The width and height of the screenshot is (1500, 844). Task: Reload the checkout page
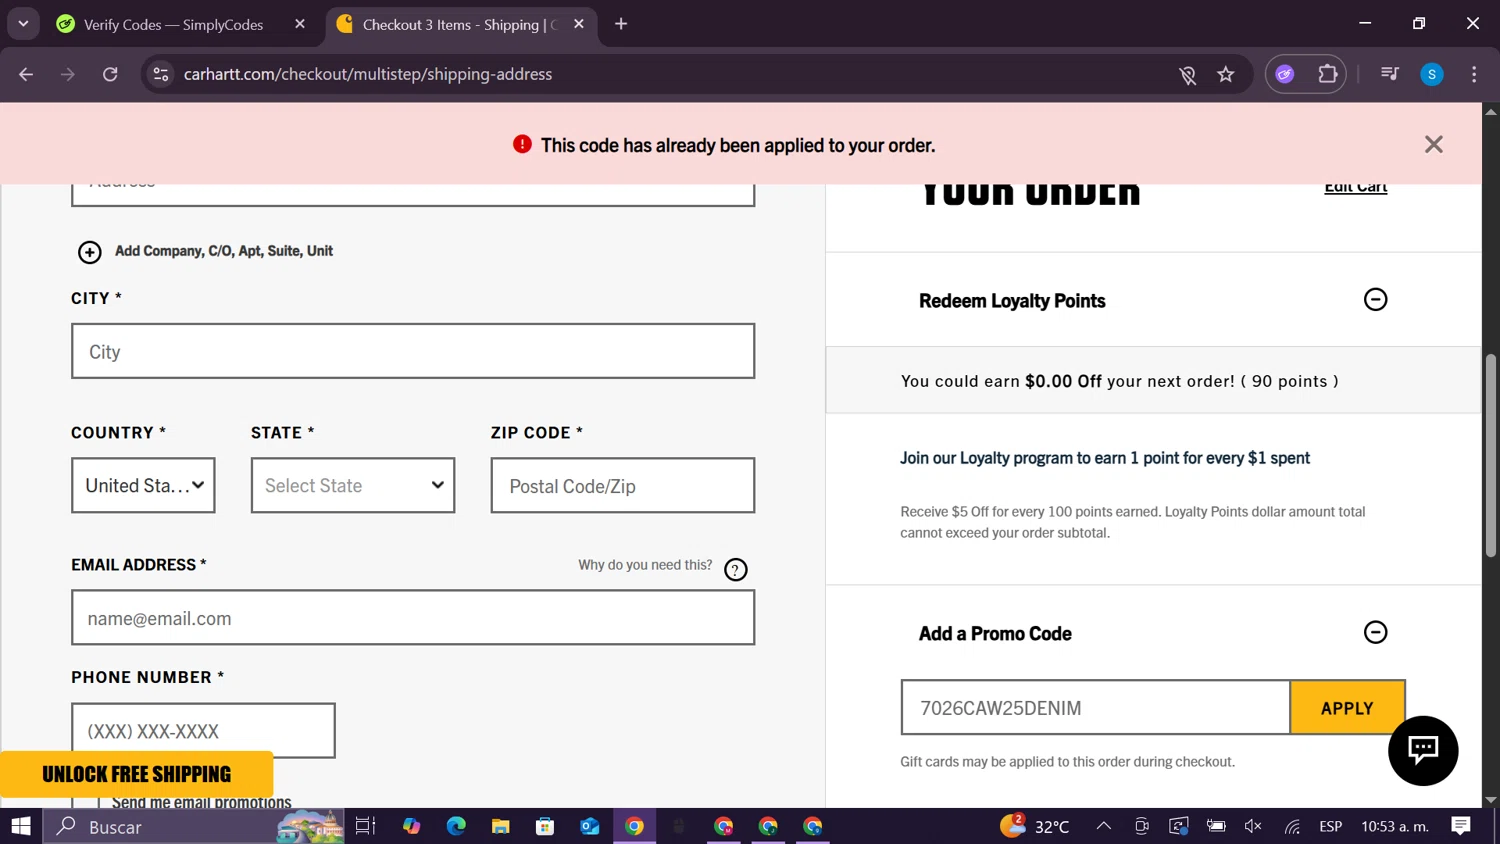coord(110,74)
